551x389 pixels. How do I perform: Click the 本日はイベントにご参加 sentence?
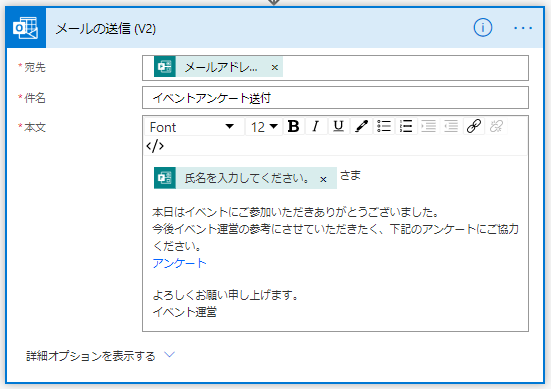coord(296,212)
